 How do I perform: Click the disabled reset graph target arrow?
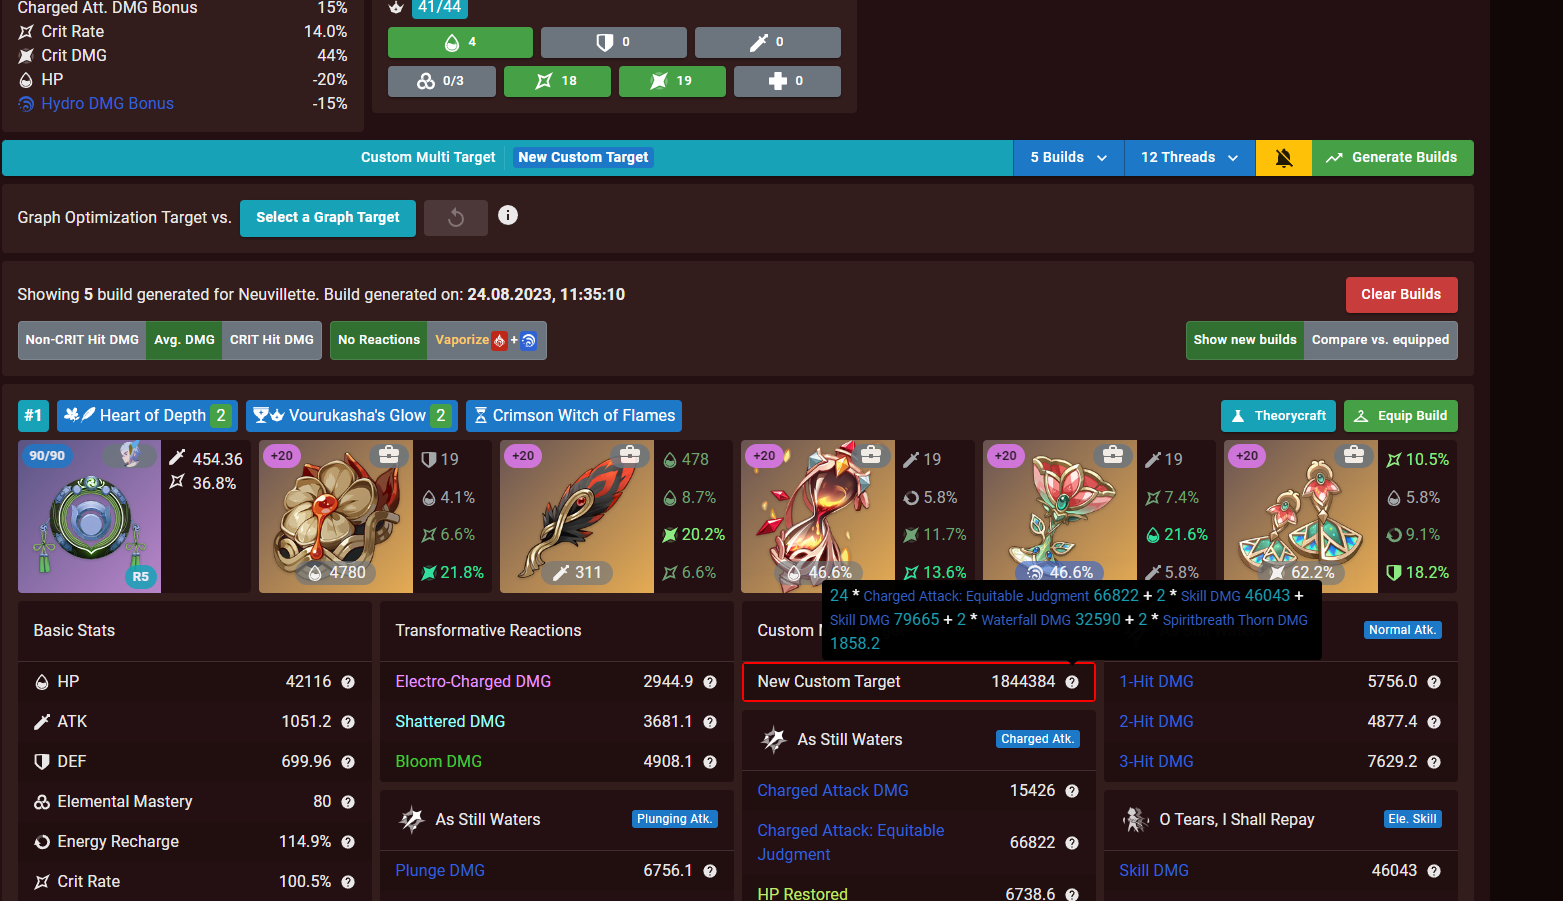tap(456, 218)
